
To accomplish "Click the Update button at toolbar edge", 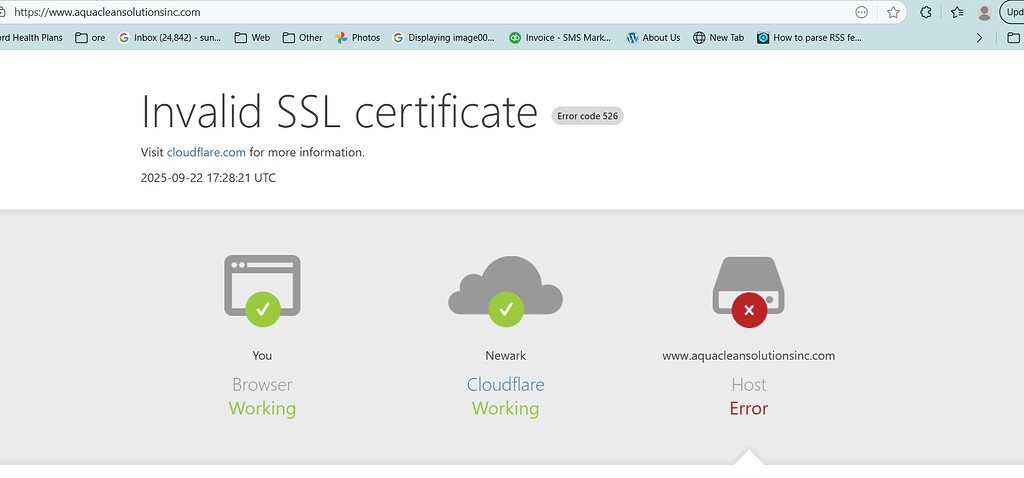I will [1012, 12].
